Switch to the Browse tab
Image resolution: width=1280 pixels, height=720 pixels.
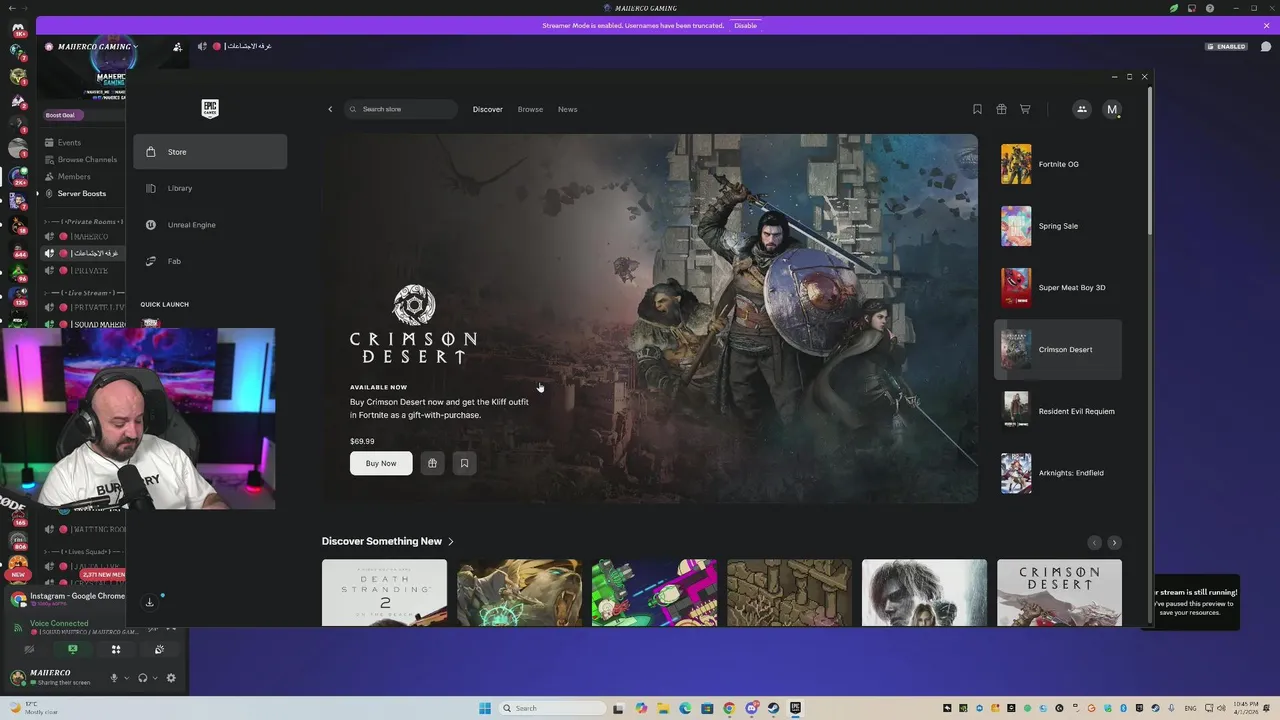point(530,109)
